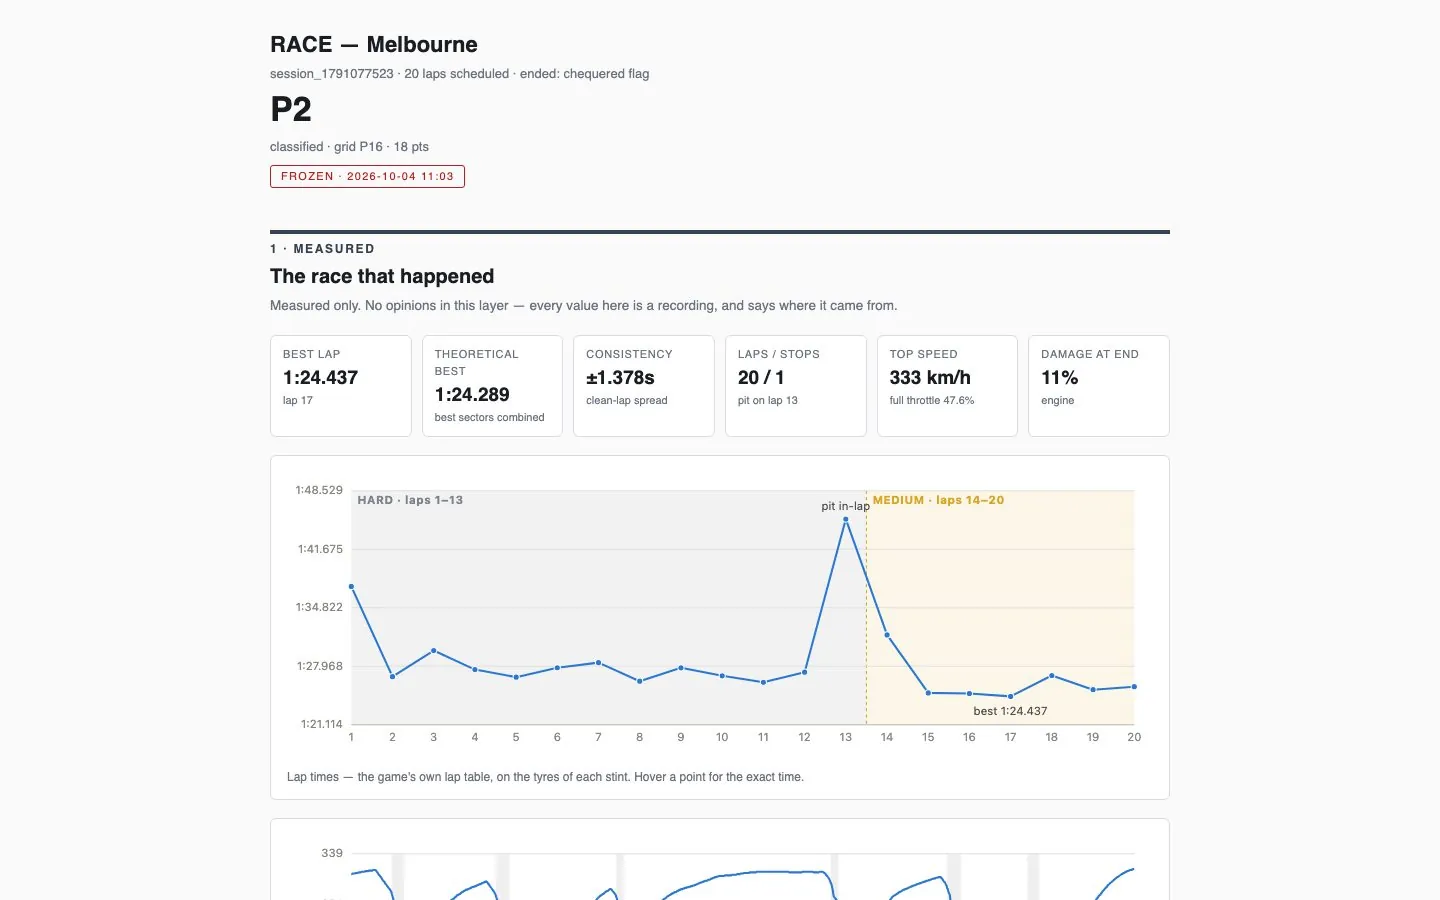
Task: Select the lap 14 data point on the chart
Action: (887, 635)
